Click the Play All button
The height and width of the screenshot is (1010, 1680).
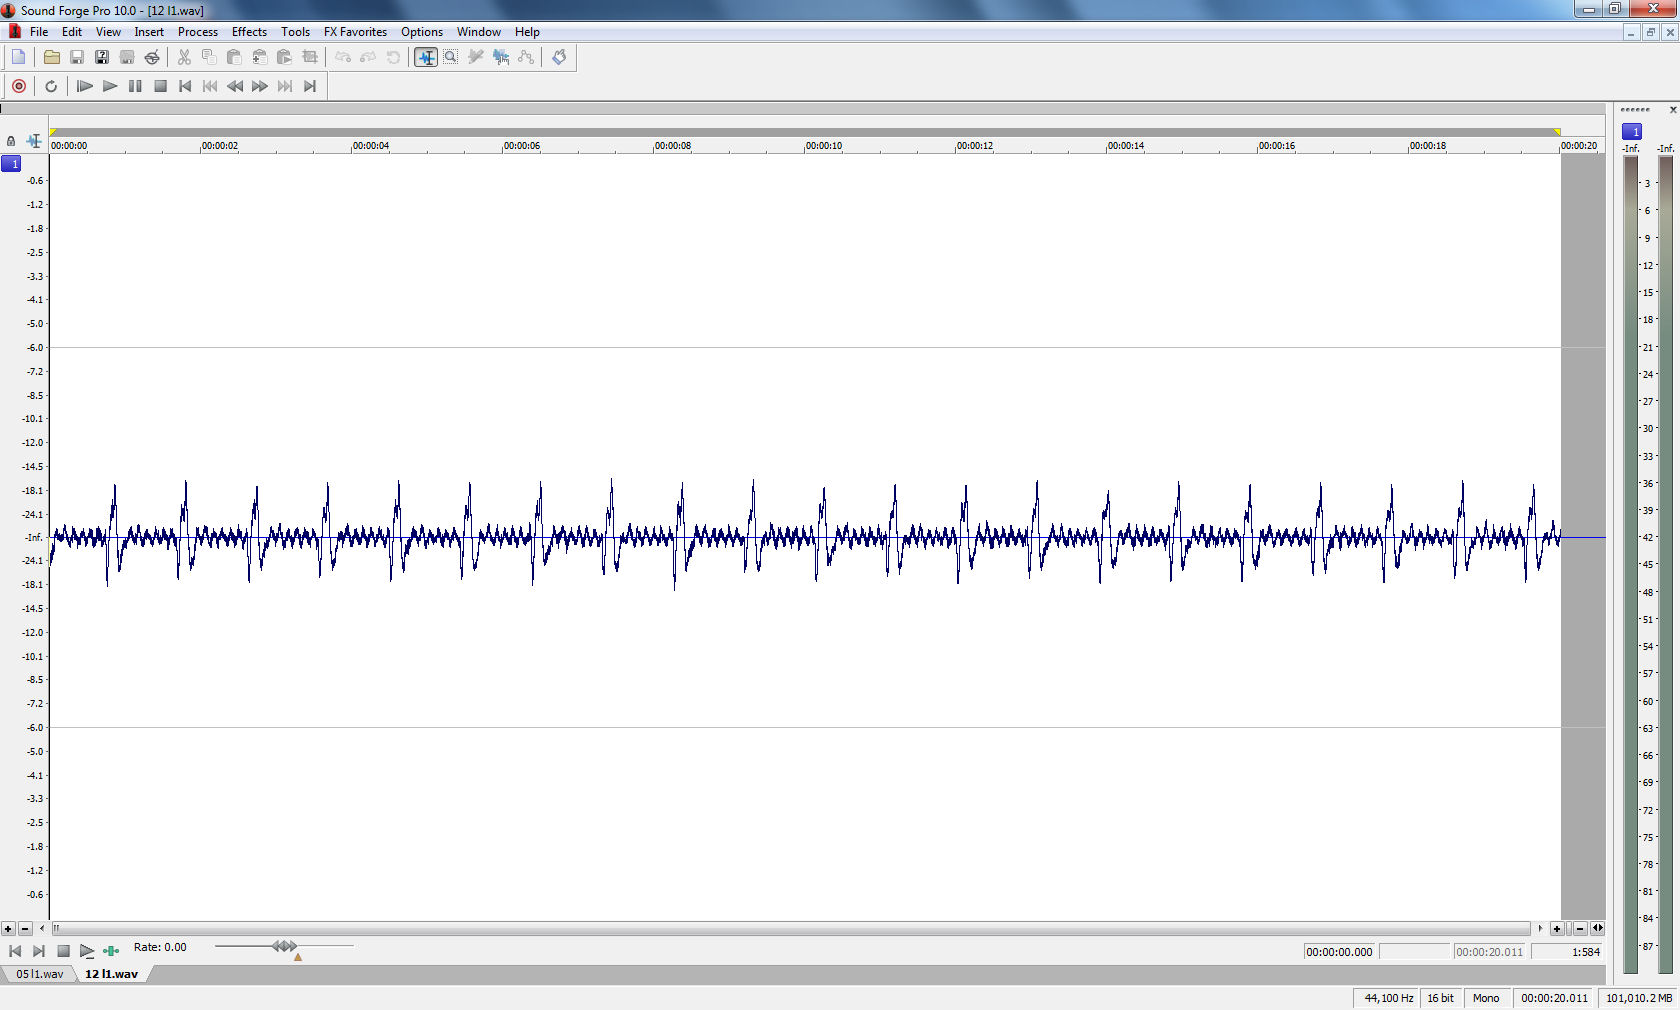pyautogui.click(x=85, y=86)
